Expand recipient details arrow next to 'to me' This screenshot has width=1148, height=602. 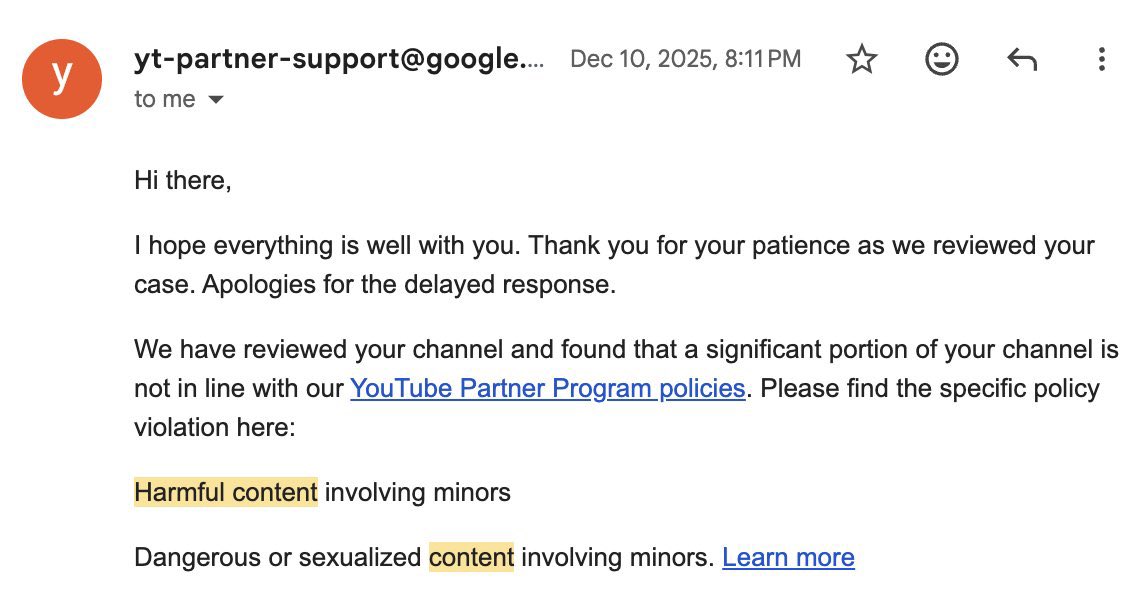(215, 100)
